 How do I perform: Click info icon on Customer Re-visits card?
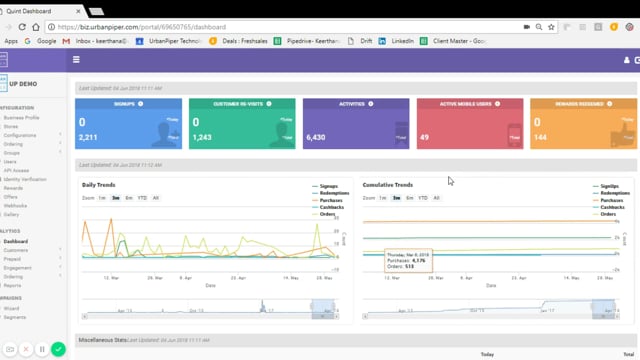(x=269, y=104)
